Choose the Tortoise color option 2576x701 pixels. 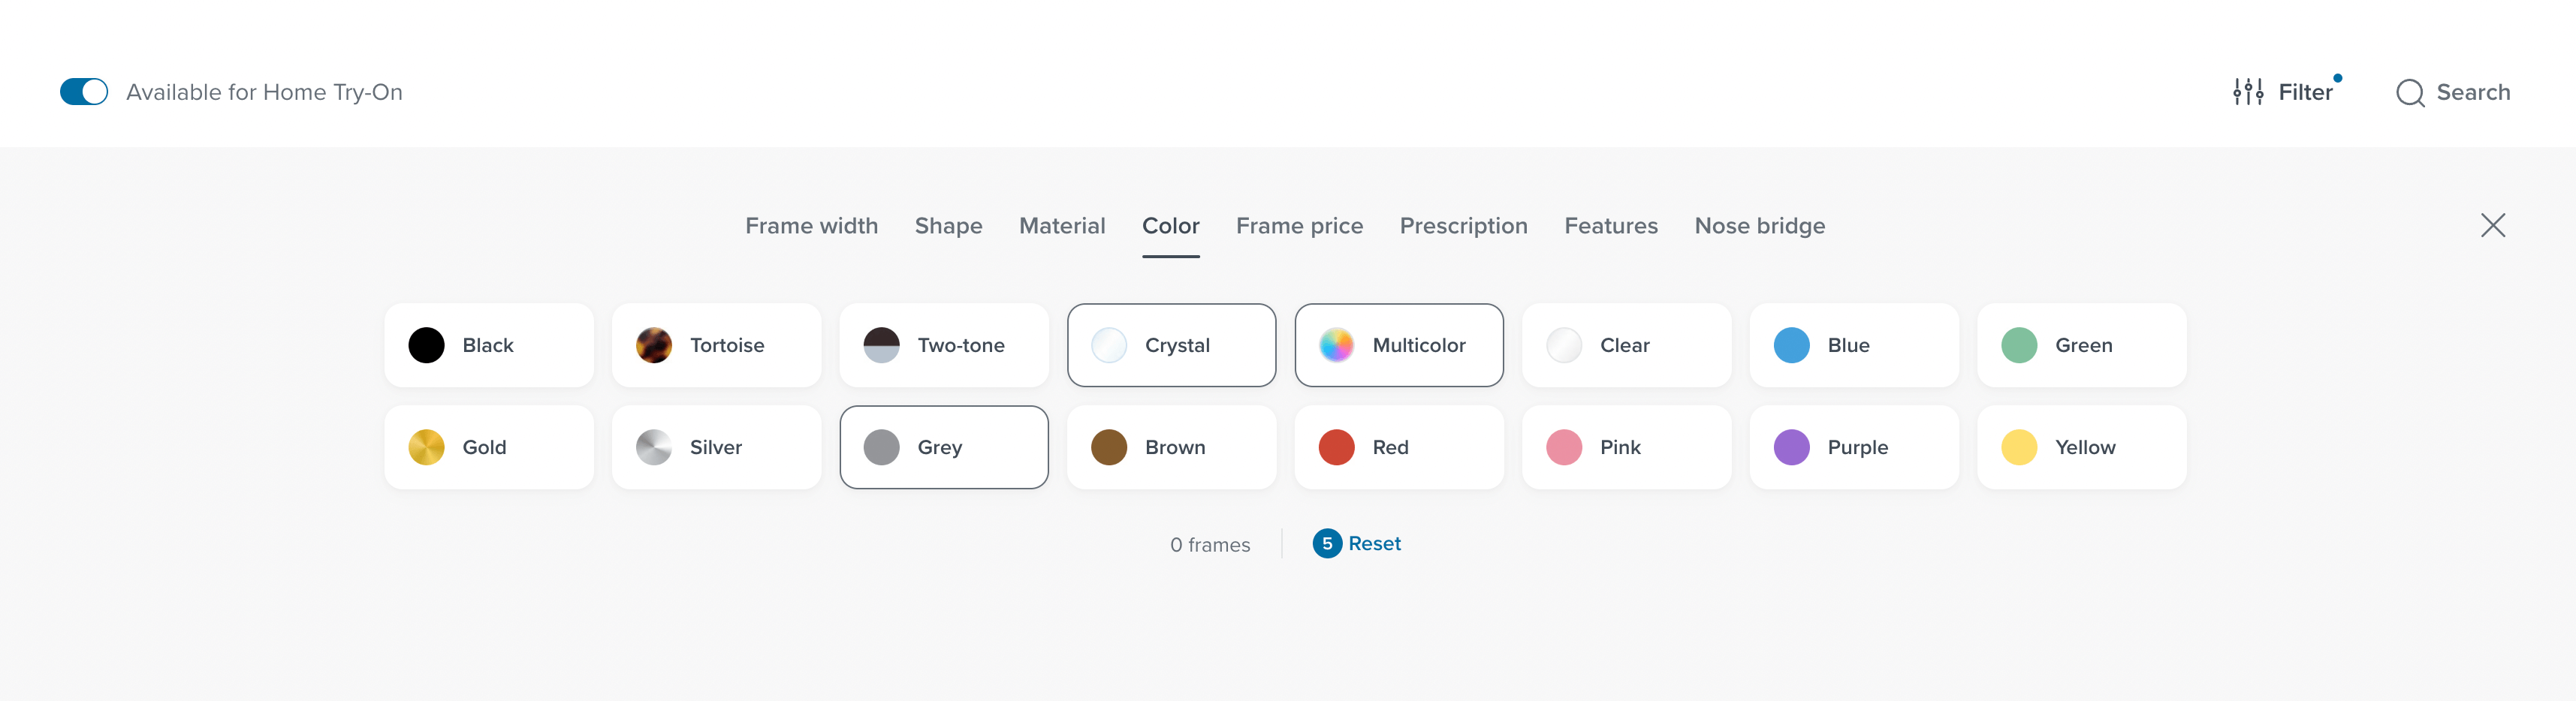716,345
